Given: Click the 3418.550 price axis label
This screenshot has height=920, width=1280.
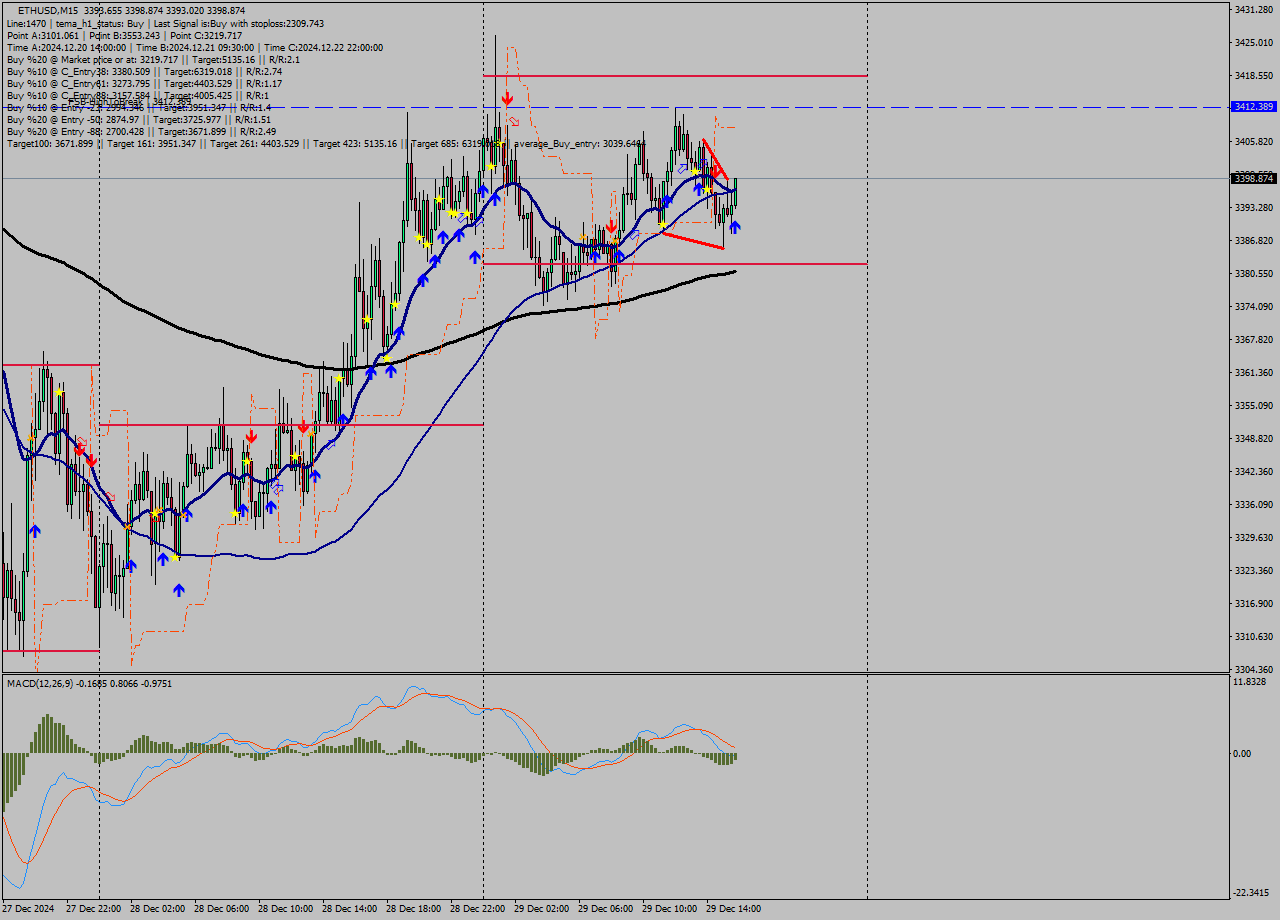Looking at the screenshot, I should coord(1253,75).
